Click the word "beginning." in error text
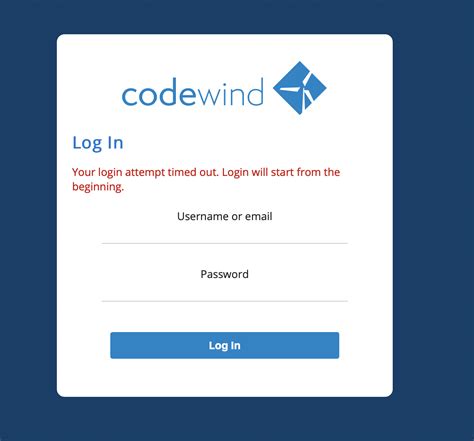Viewport: 474px width, 441px height. (x=98, y=187)
